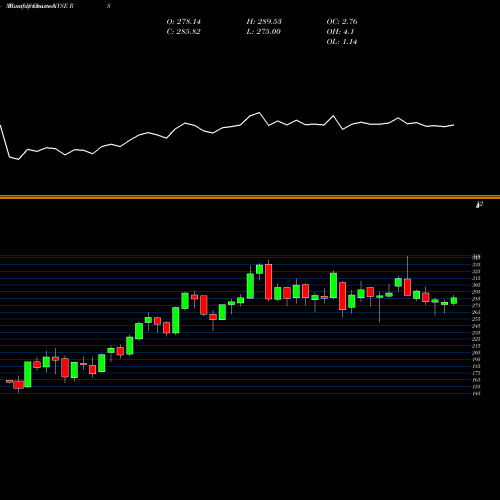The width and height of the screenshot is (500, 500).
Task: Click the OL: 1.14 value
Action: point(342,42)
